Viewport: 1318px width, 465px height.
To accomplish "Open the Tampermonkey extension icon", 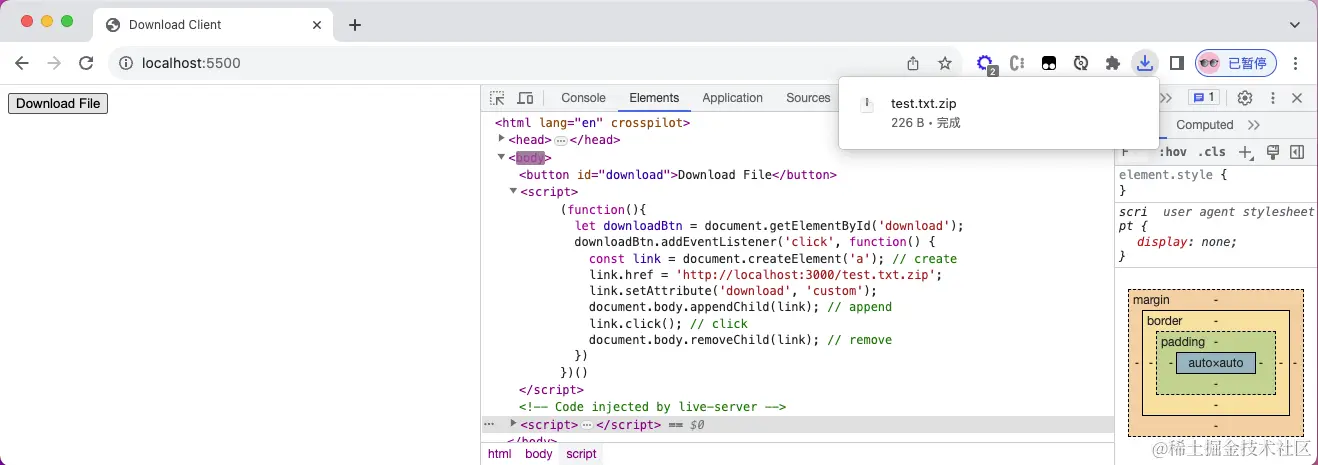I will click(1049, 63).
